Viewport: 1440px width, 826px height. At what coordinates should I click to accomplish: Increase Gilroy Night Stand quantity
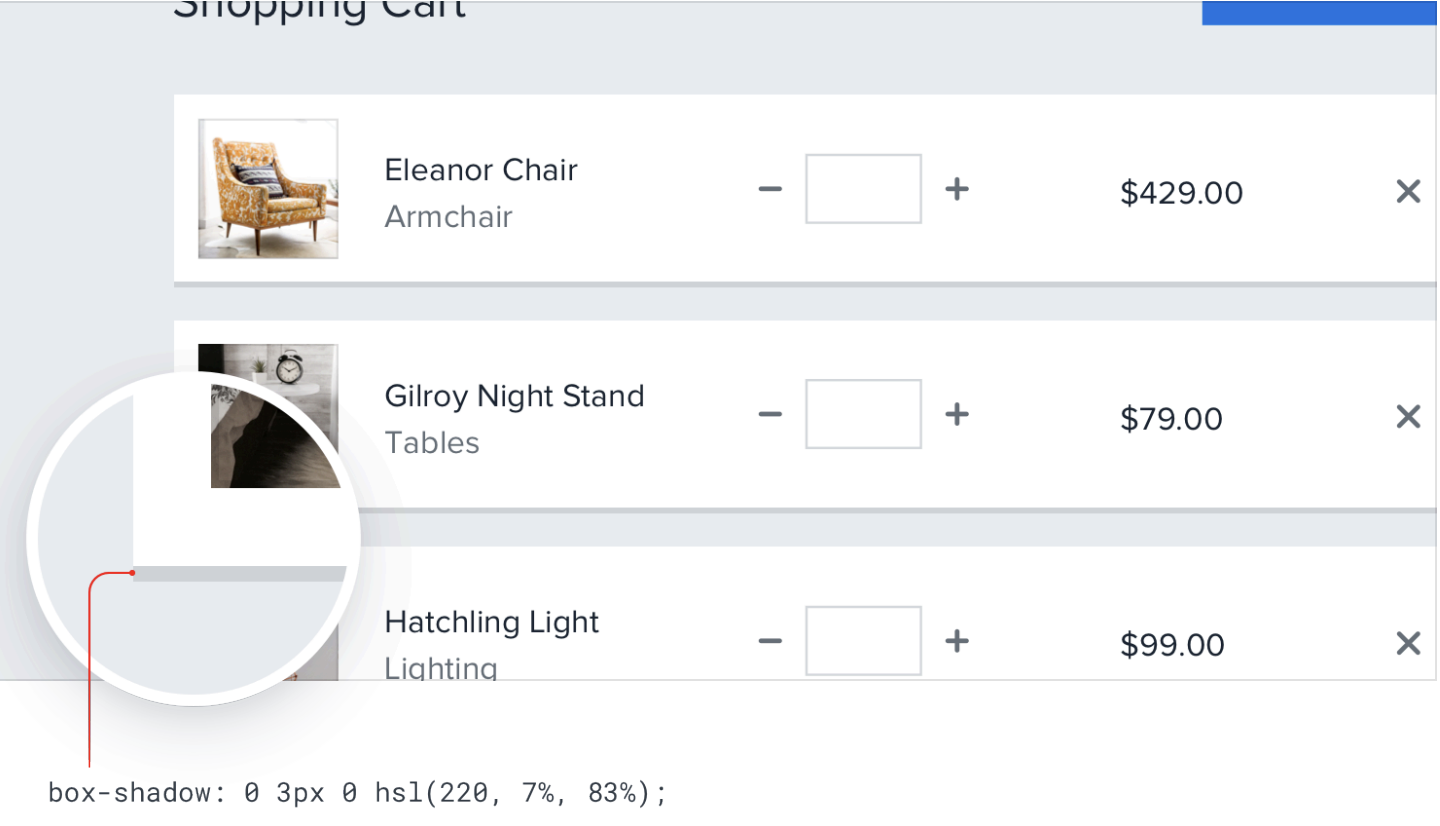click(957, 415)
